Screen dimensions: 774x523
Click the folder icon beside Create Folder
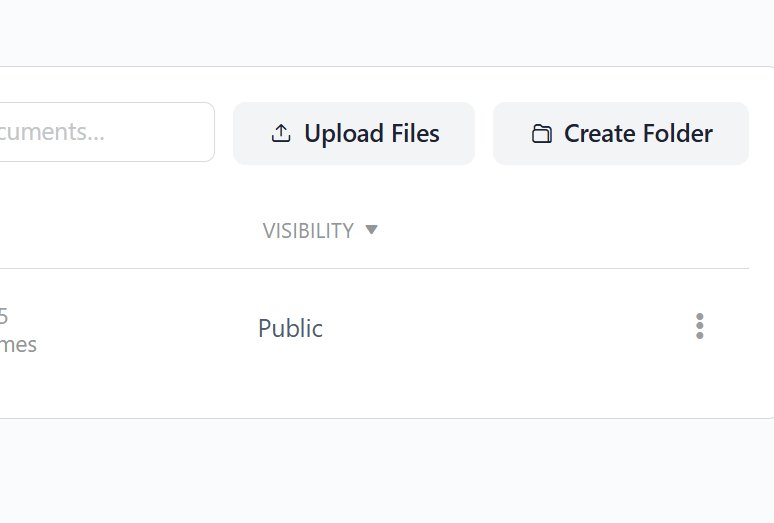tap(541, 134)
